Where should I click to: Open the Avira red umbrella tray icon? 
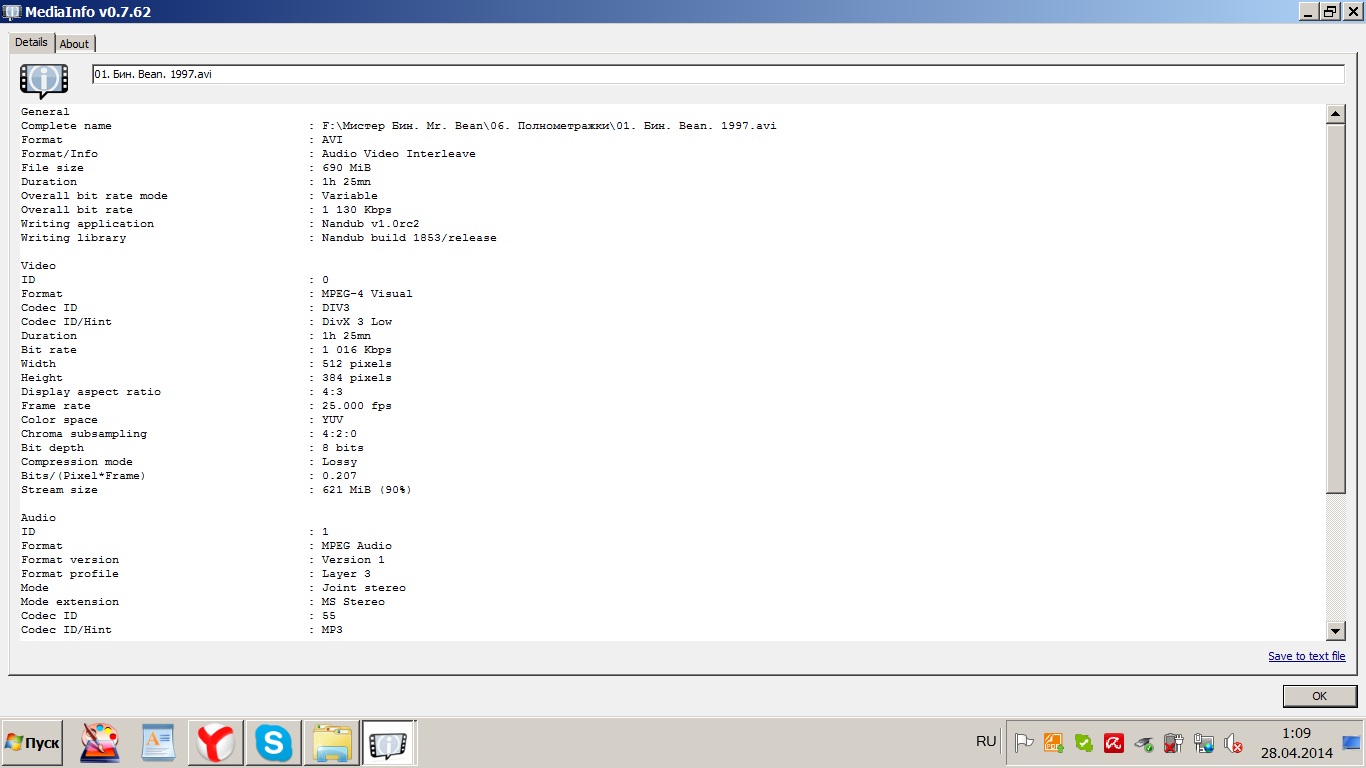coord(1114,743)
